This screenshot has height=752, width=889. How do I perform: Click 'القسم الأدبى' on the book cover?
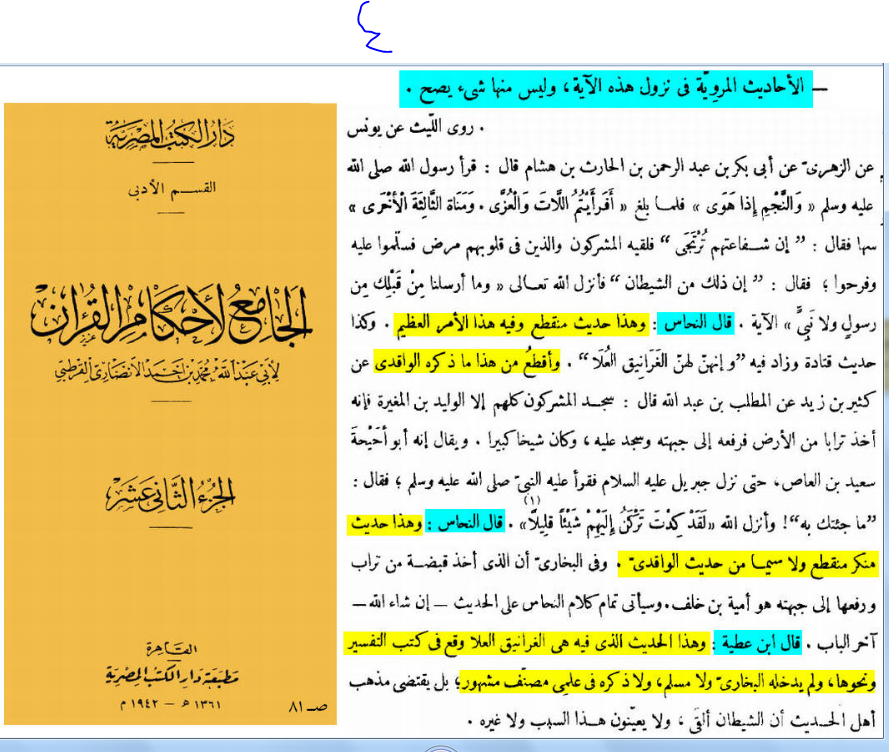[x=172, y=188]
